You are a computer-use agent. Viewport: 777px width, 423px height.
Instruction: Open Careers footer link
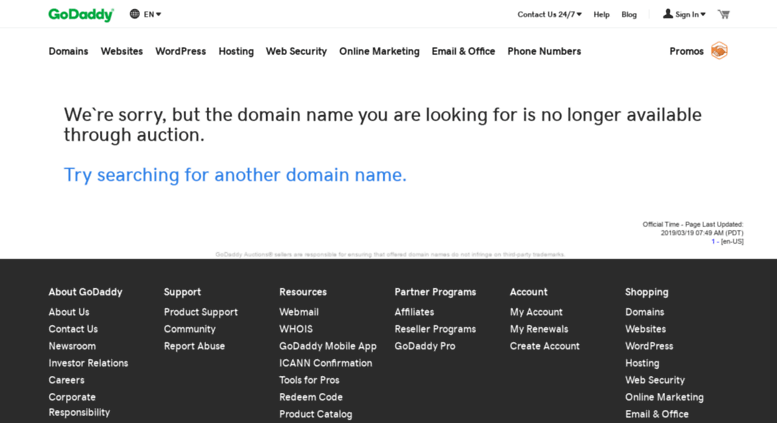pyautogui.click(x=66, y=380)
